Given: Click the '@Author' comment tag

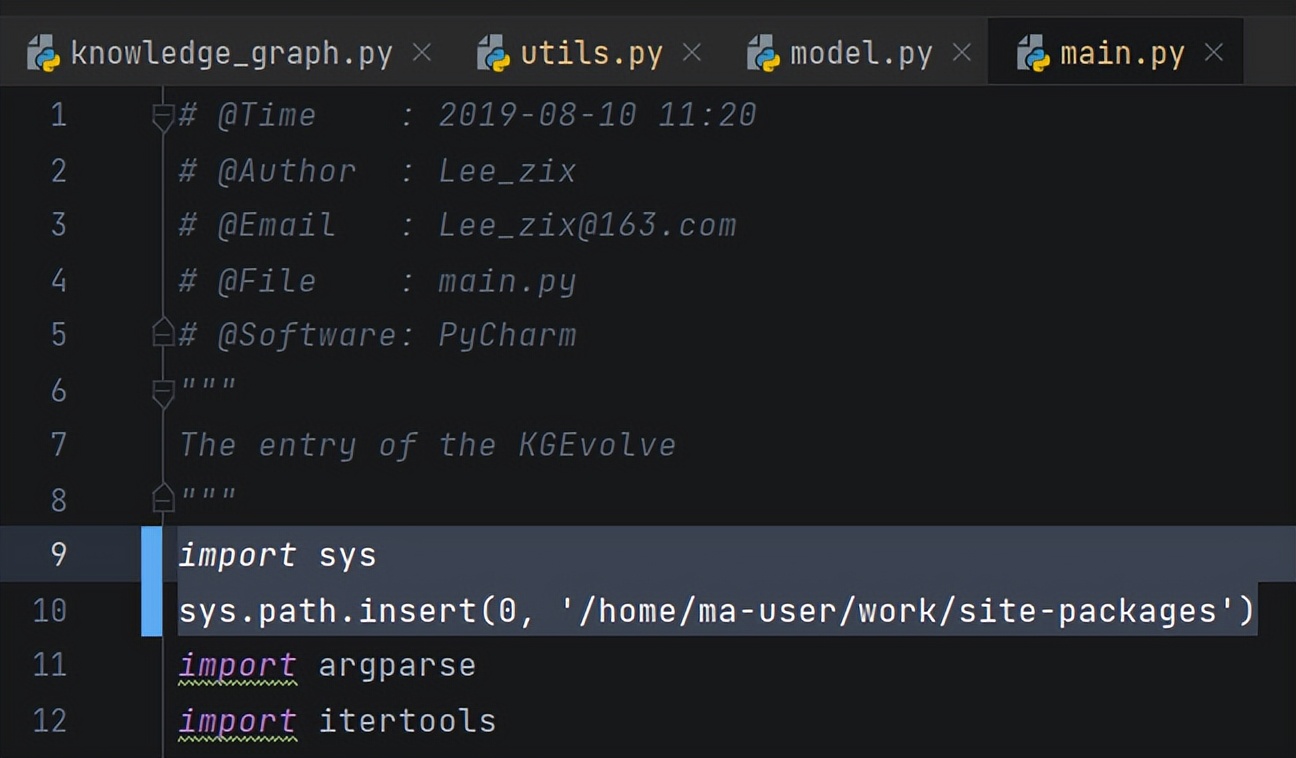Looking at the screenshot, I should 287,171.
